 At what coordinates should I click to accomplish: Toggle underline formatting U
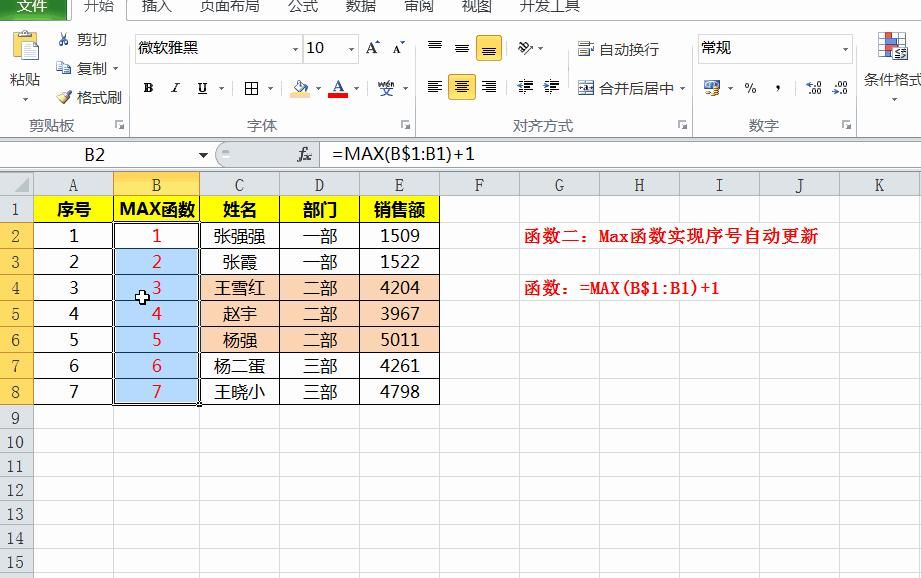[202, 88]
